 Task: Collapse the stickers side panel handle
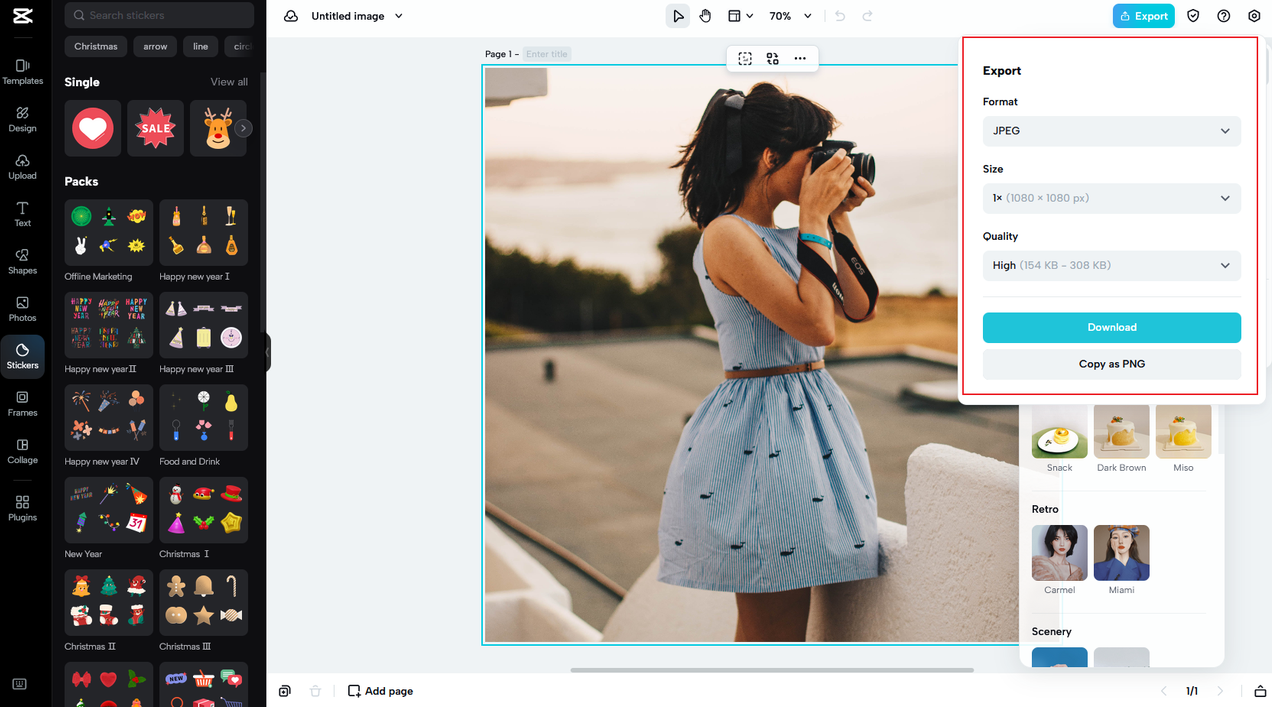click(x=267, y=352)
